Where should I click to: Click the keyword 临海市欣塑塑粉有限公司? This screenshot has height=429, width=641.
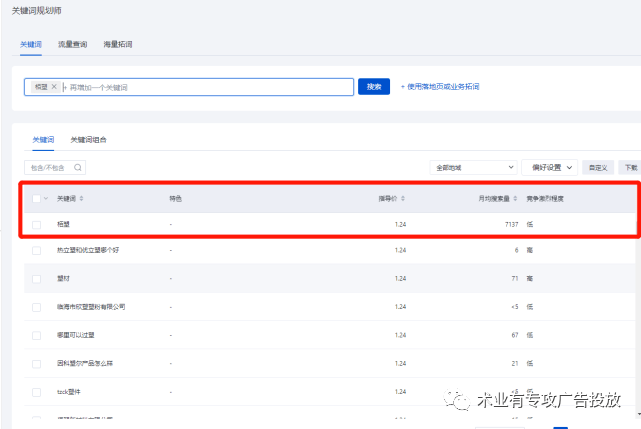click(91, 307)
